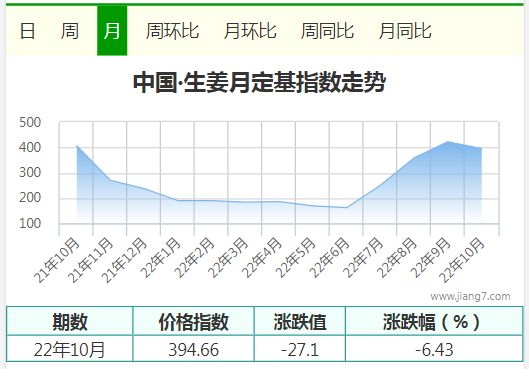Select the 22年10月 last data point
The width and height of the screenshot is (529, 369).
(x=481, y=148)
